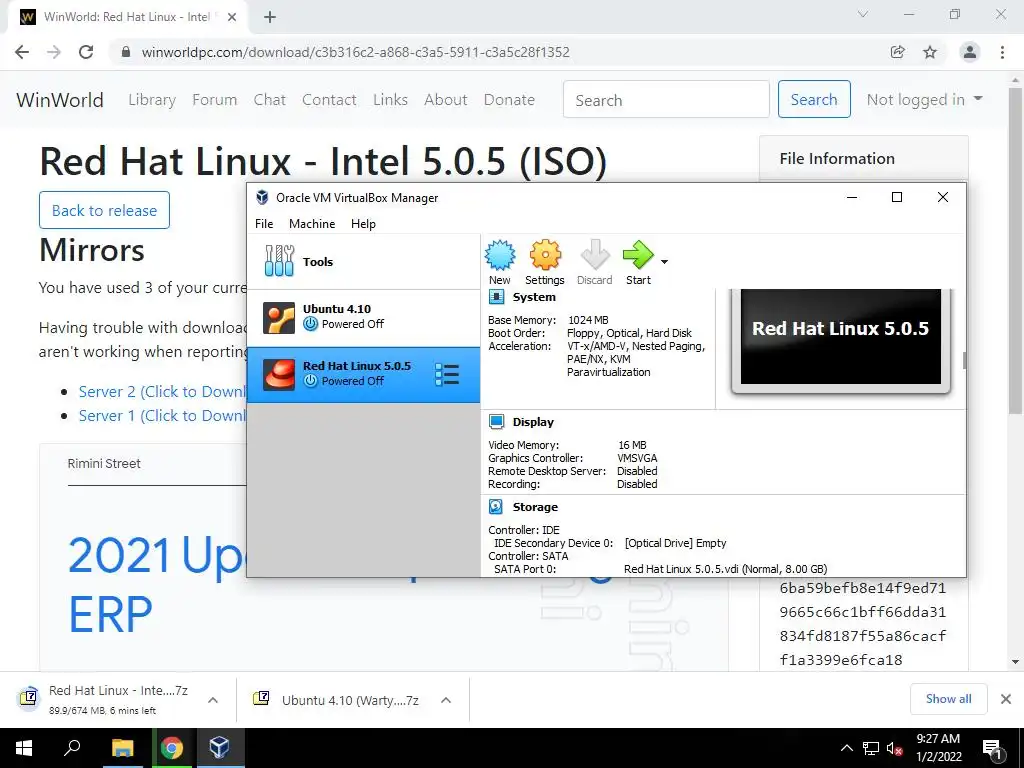This screenshot has width=1024, height=768.
Task: Click the WinWorld Search button
Action: [x=814, y=99]
